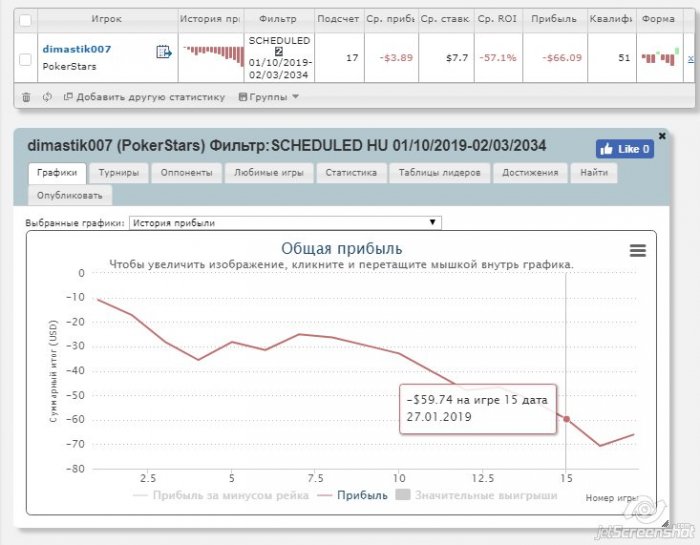
Task: Switch to the Достижения tab
Action: (530, 173)
